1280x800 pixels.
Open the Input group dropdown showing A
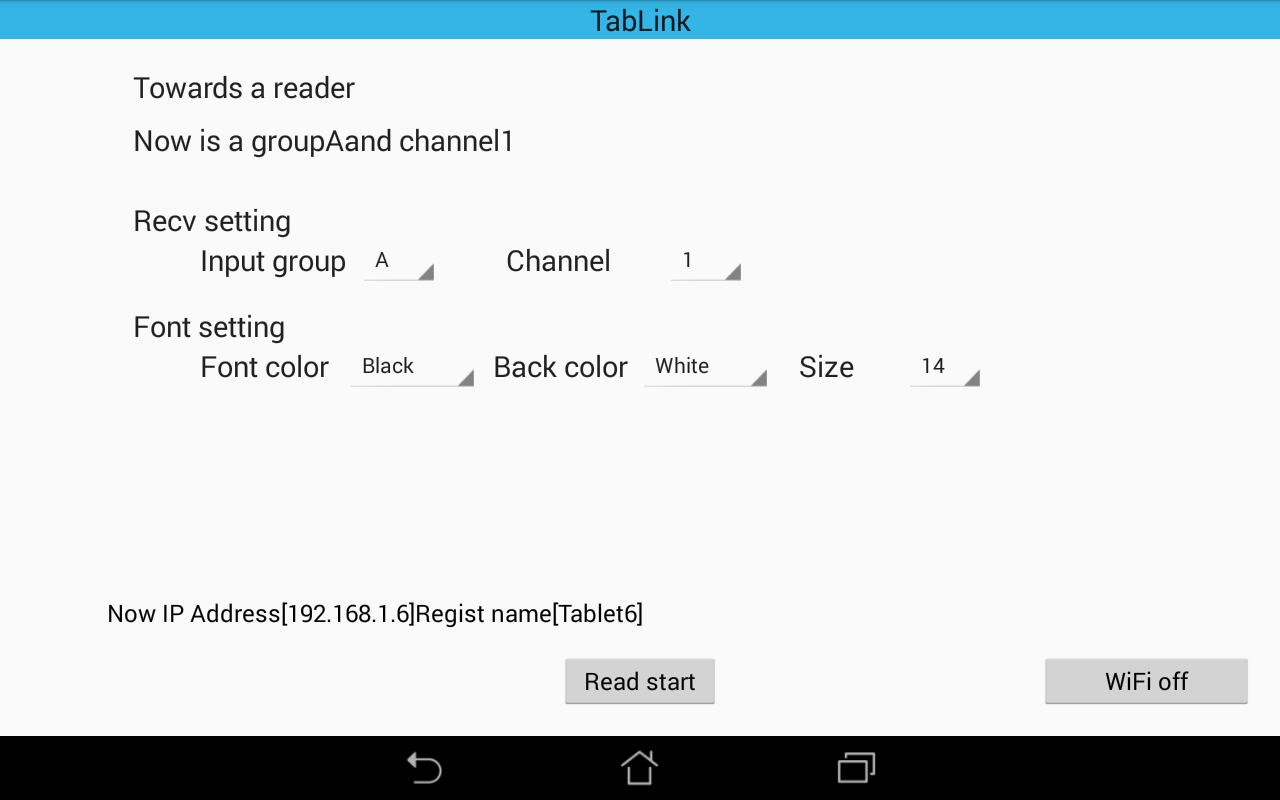tap(399, 262)
